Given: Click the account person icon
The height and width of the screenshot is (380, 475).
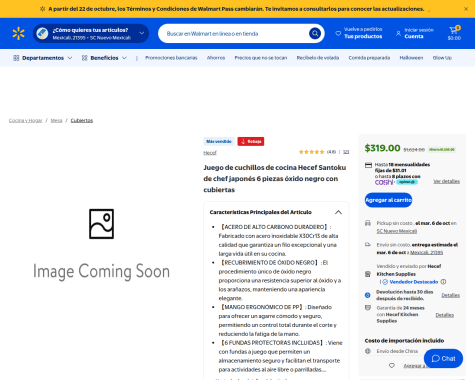Looking at the screenshot, I should [398, 33].
